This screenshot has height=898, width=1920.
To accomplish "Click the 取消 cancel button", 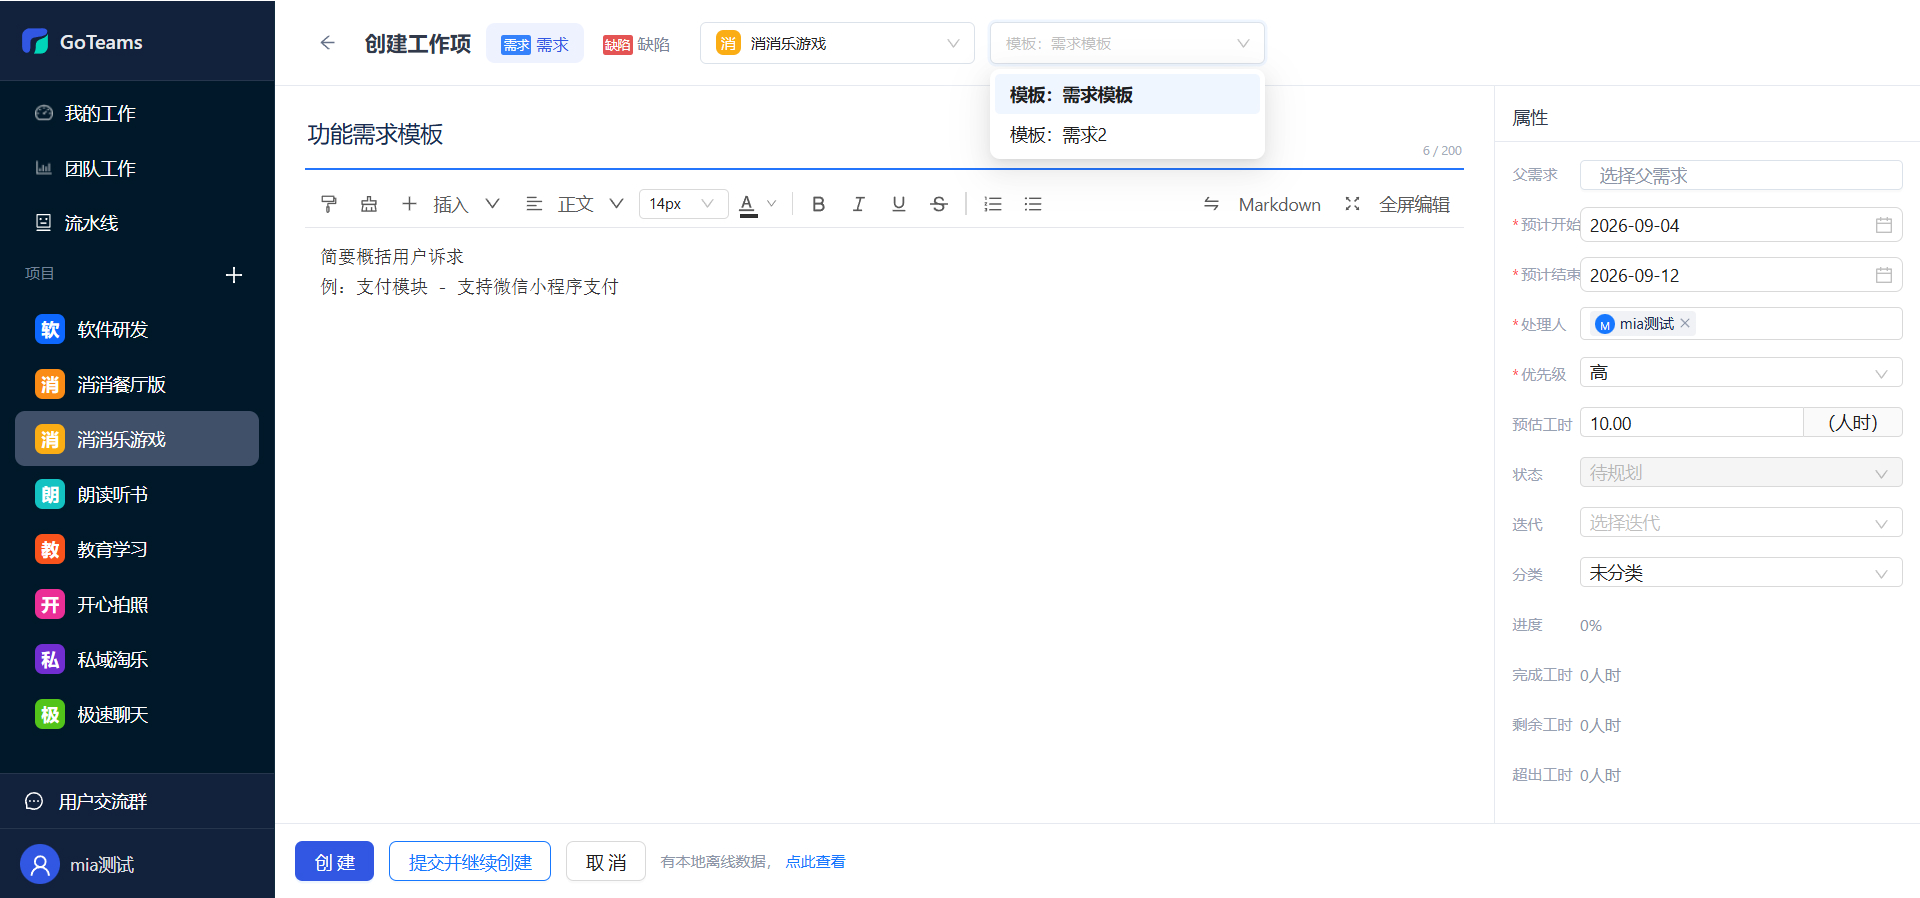I will tap(606, 862).
